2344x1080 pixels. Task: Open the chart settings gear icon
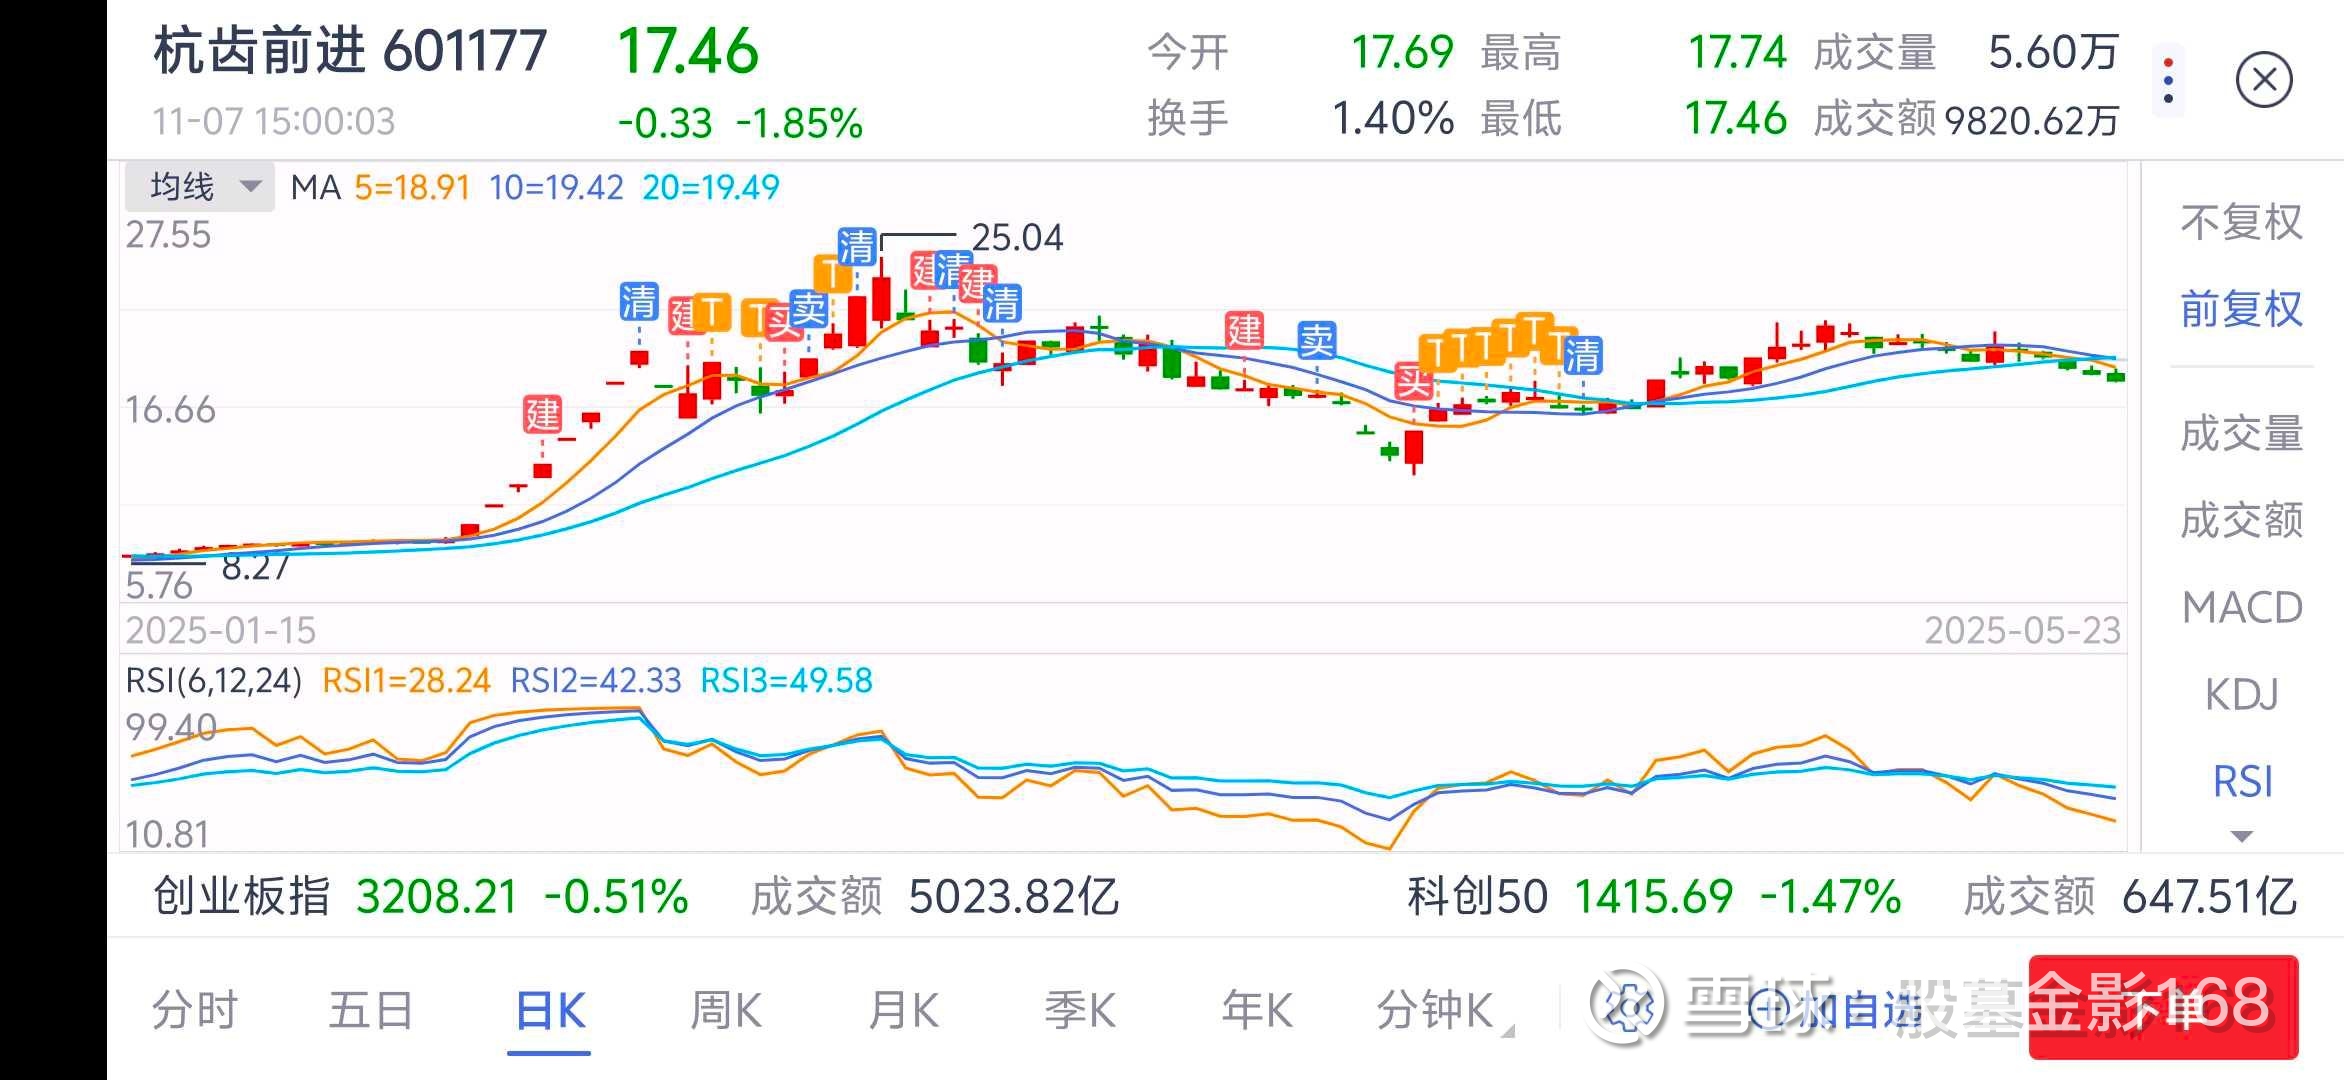point(1630,1007)
